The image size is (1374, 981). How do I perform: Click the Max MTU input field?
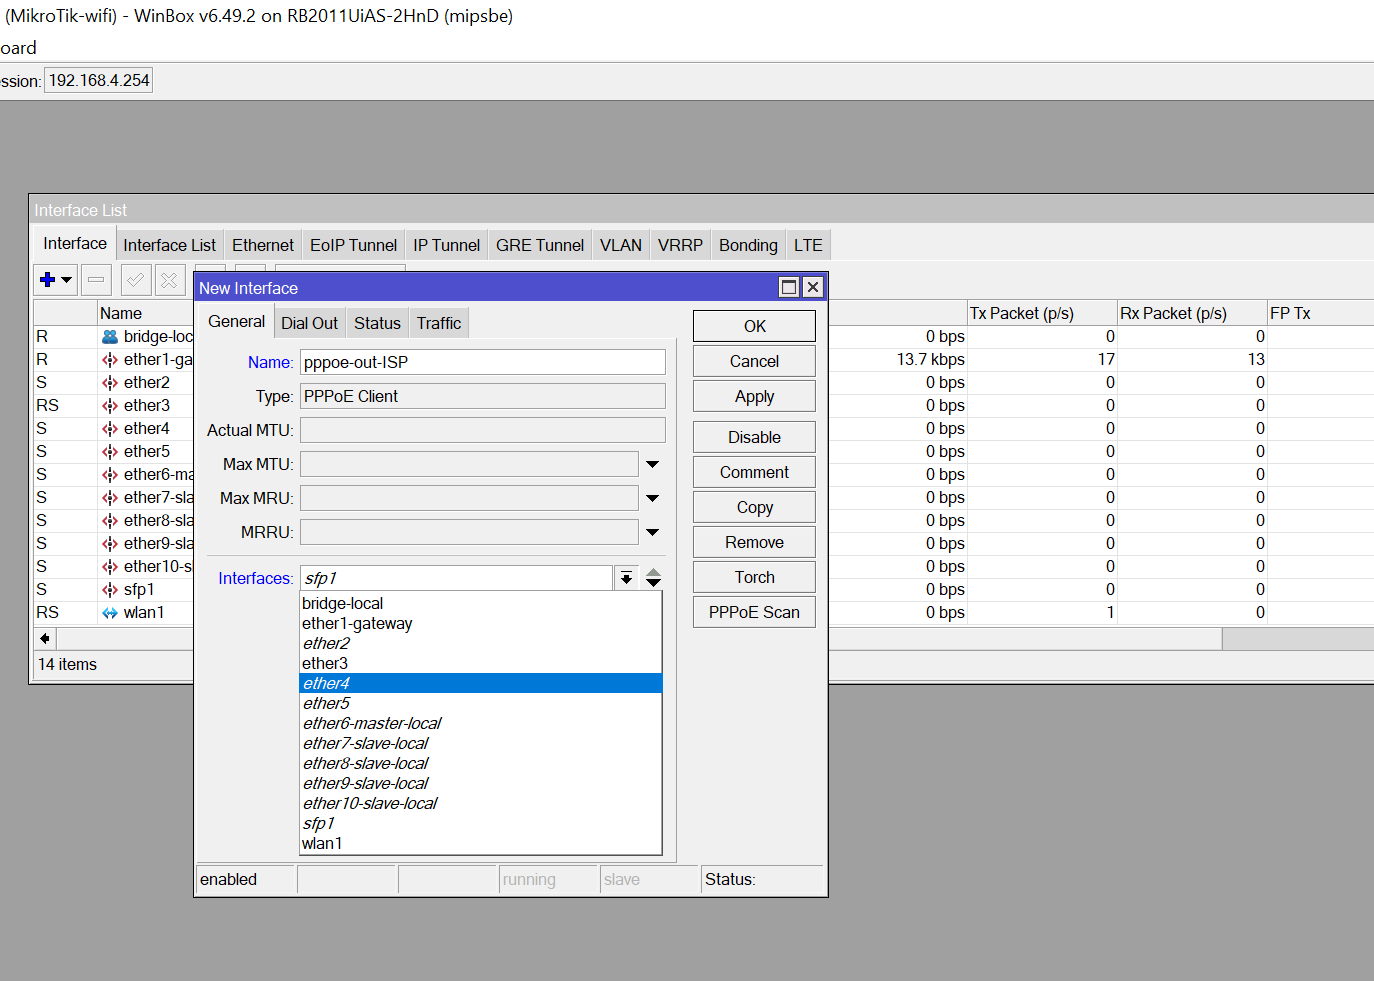click(469, 464)
